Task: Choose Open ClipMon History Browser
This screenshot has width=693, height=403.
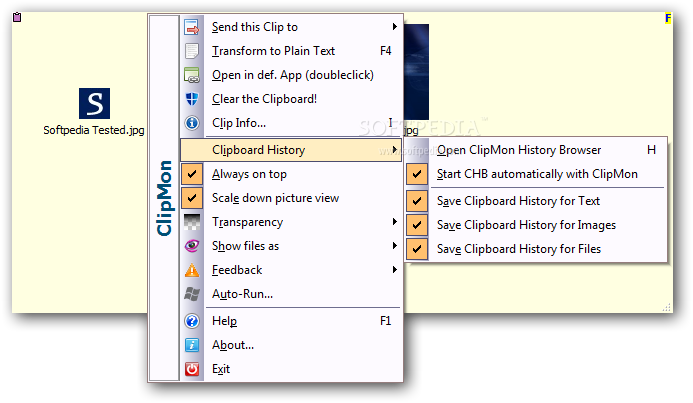Action: (x=535, y=150)
